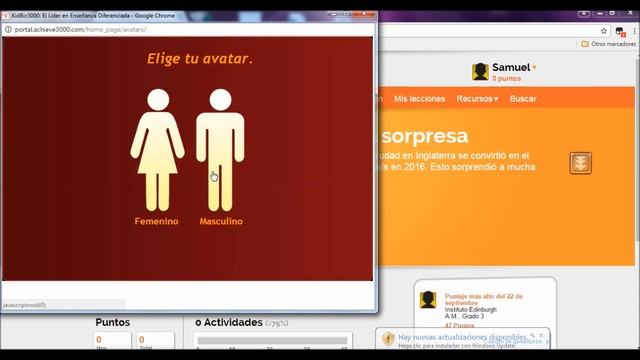Image resolution: width=640 pixels, height=360 pixels.
Task: Click the warning shield icon in update balloon
Action: 388,338
